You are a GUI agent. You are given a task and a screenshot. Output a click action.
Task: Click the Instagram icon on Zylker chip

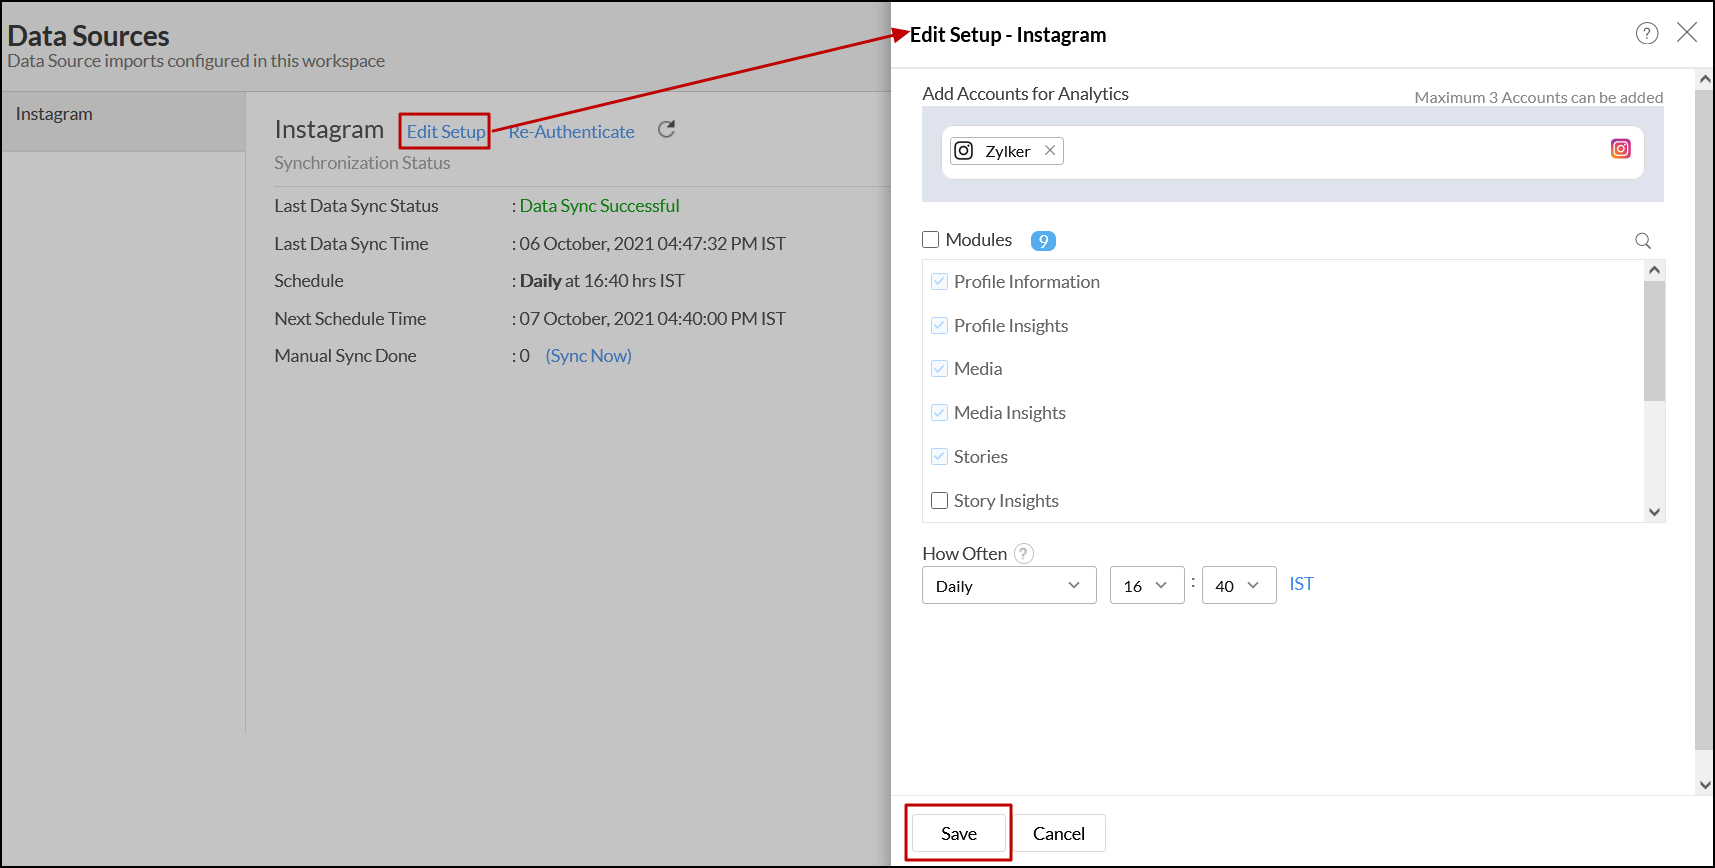point(964,151)
